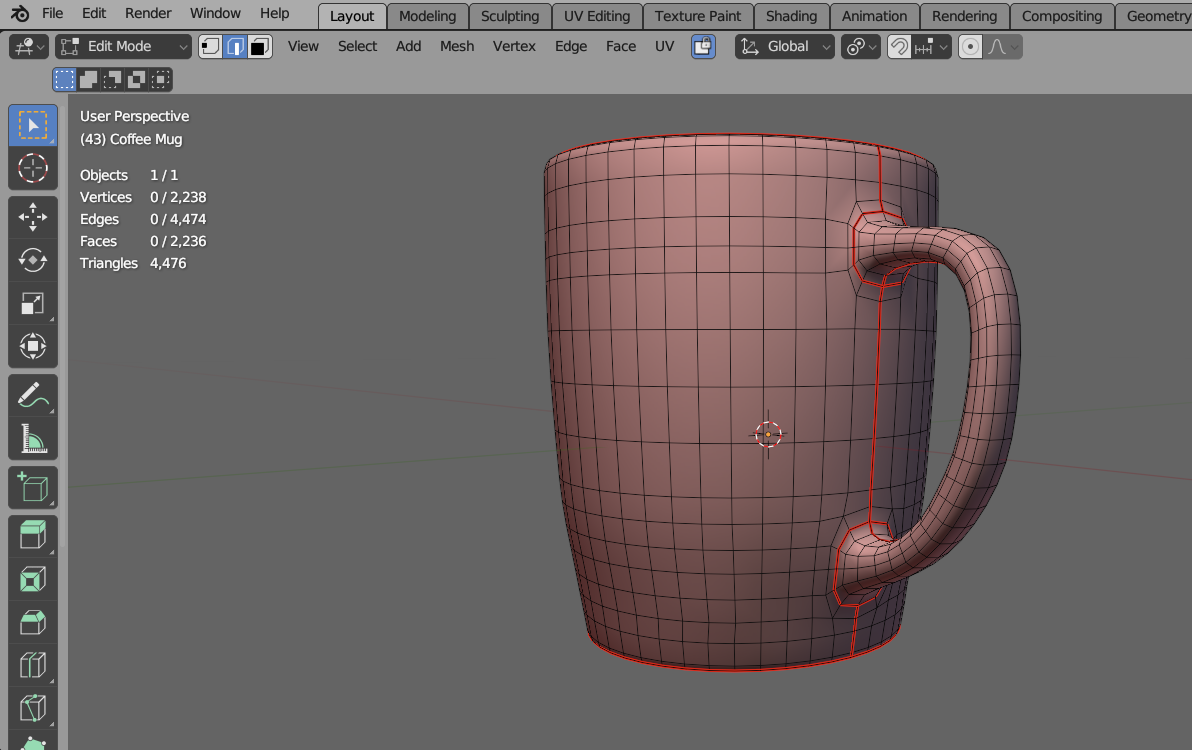The width and height of the screenshot is (1192, 750).
Task: Open the Edit Mode dropdown
Action: point(124,46)
